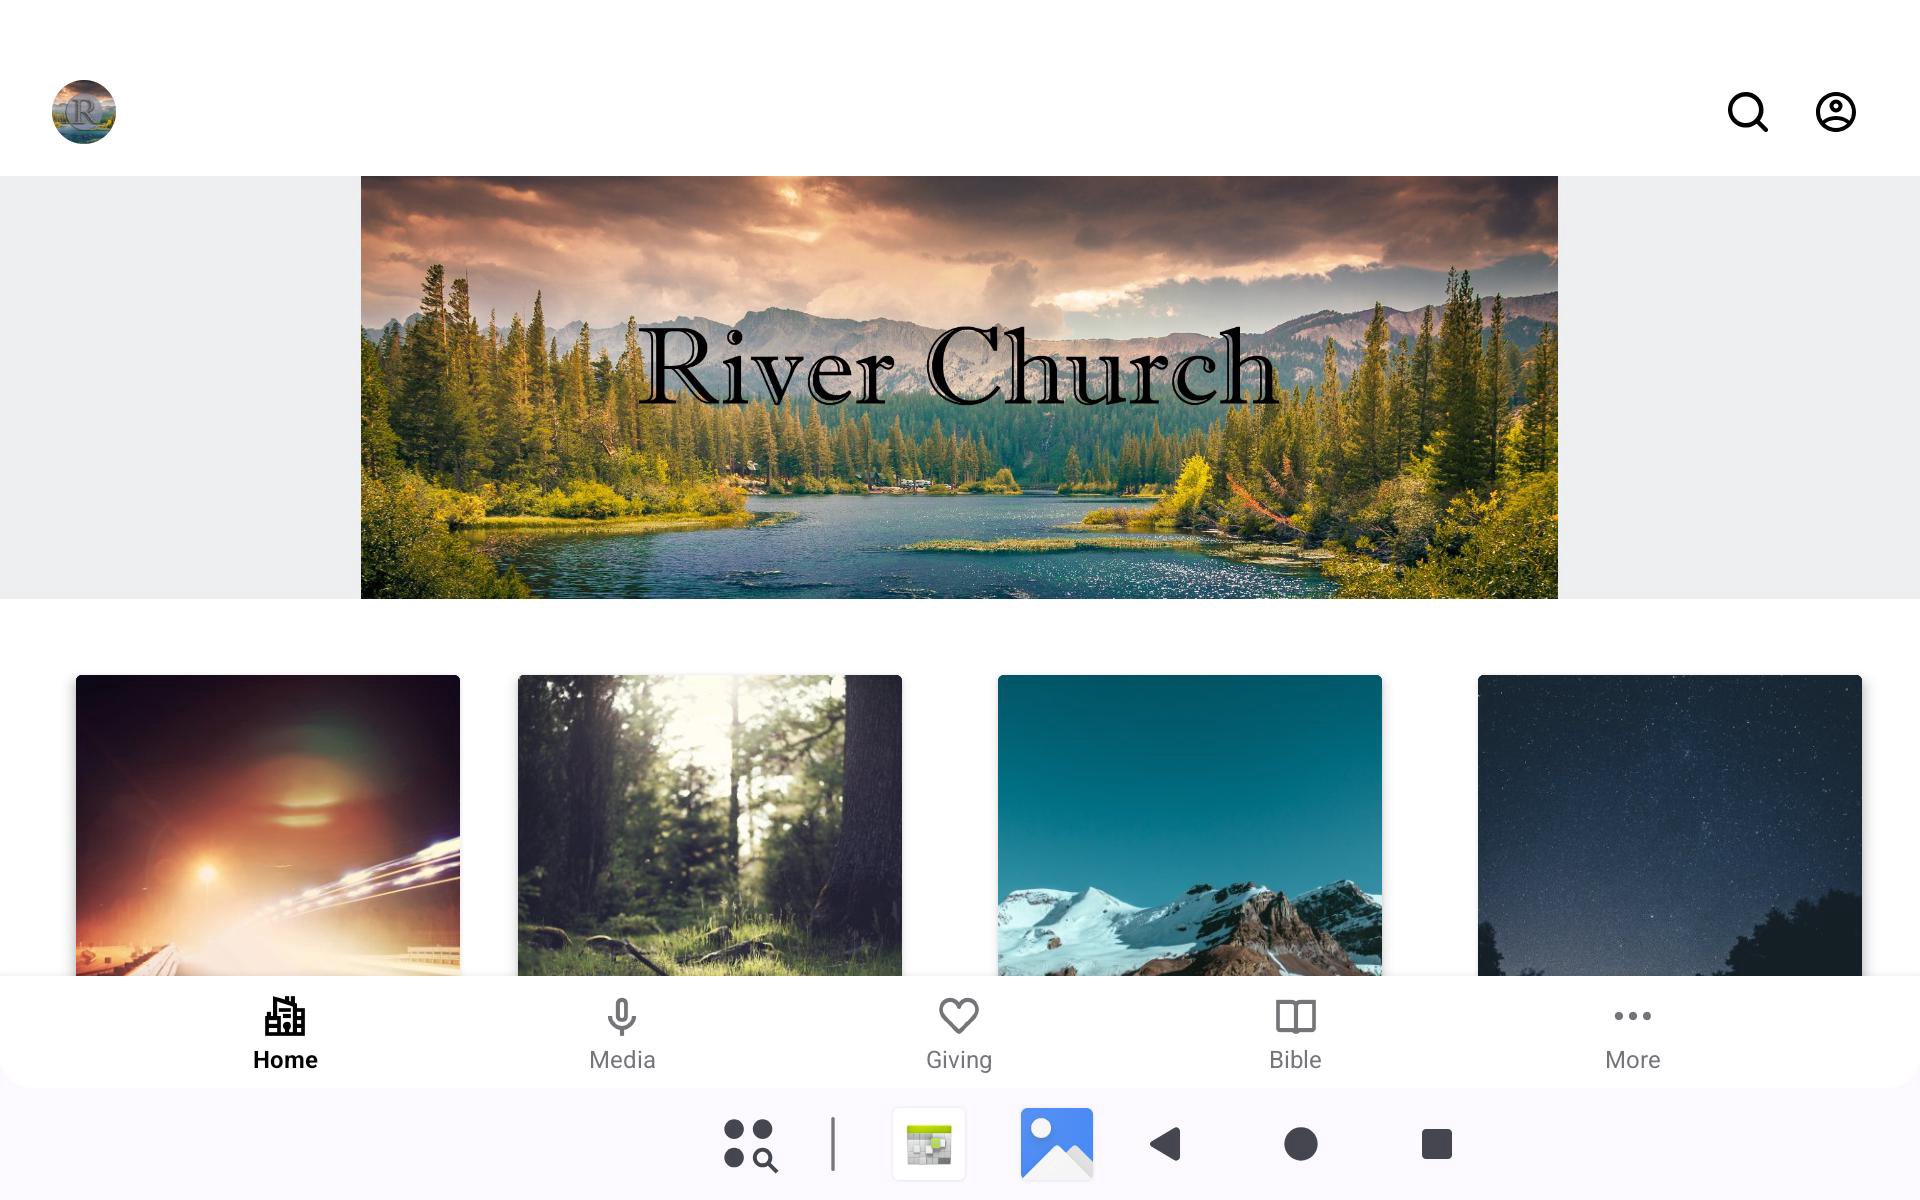Switch to the Media tab label
1920x1200 pixels.
pos(622,1060)
